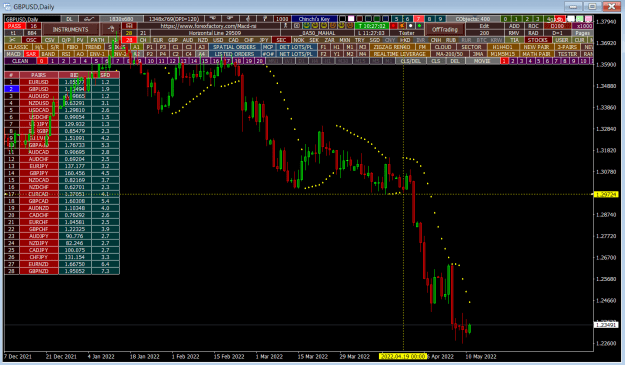Image resolution: width=625 pixels, height=365 pixels.
Task: Click the scissors icon left of OSC
Action: pyautogui.click(x=12, y=40)
